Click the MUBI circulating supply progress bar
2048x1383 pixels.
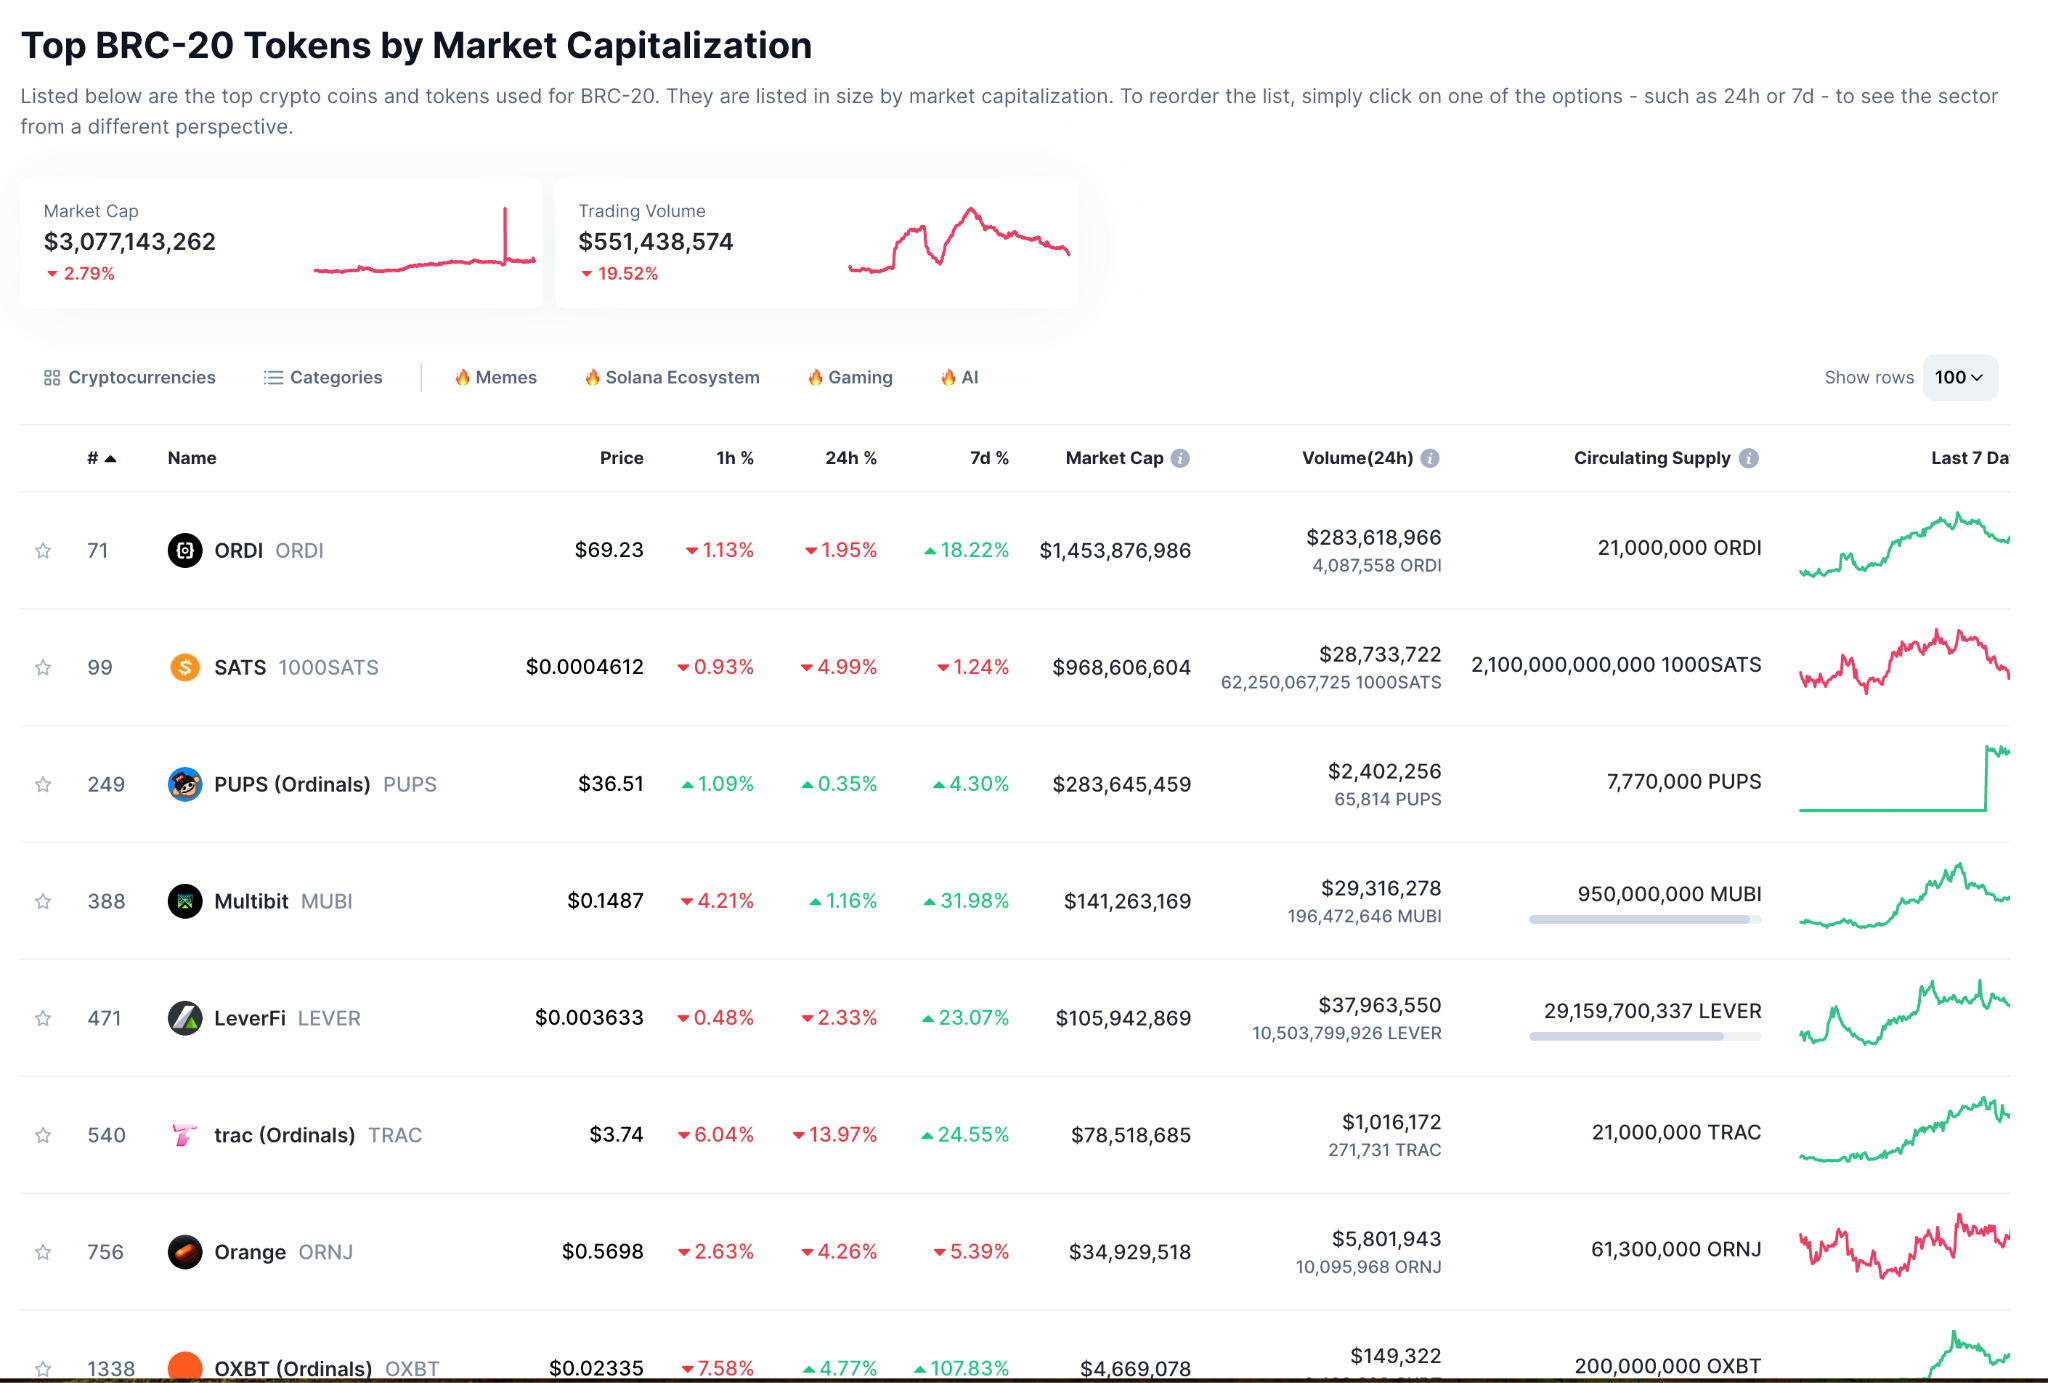tap(1645, 919)
